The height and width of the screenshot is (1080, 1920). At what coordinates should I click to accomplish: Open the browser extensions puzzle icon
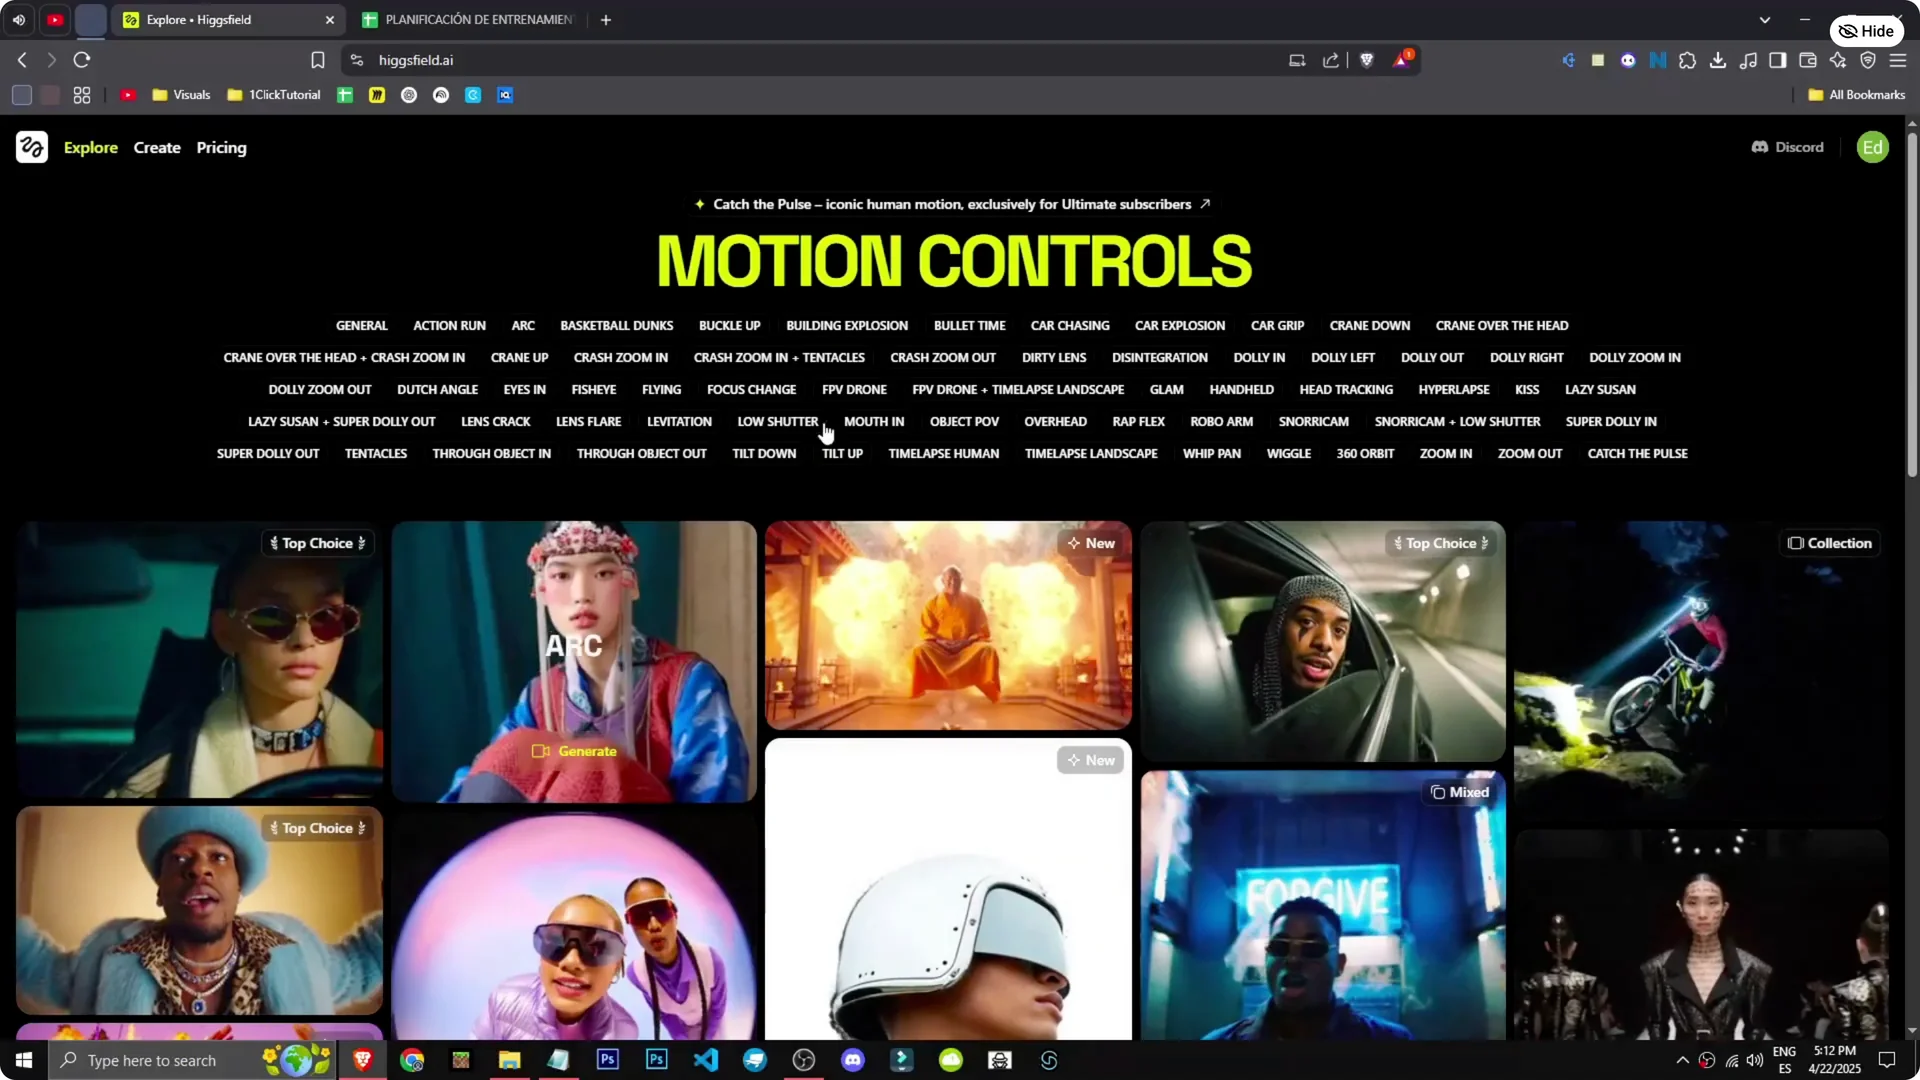tap(1688, 60)
